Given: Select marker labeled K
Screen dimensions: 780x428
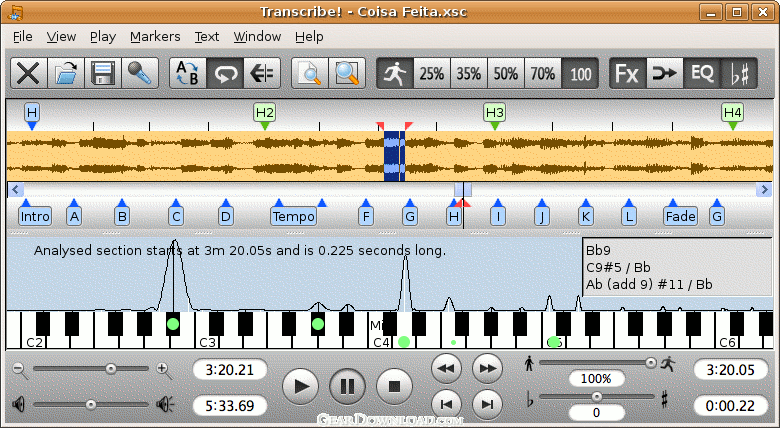Looking at the screenshot, I should point(585,216).
